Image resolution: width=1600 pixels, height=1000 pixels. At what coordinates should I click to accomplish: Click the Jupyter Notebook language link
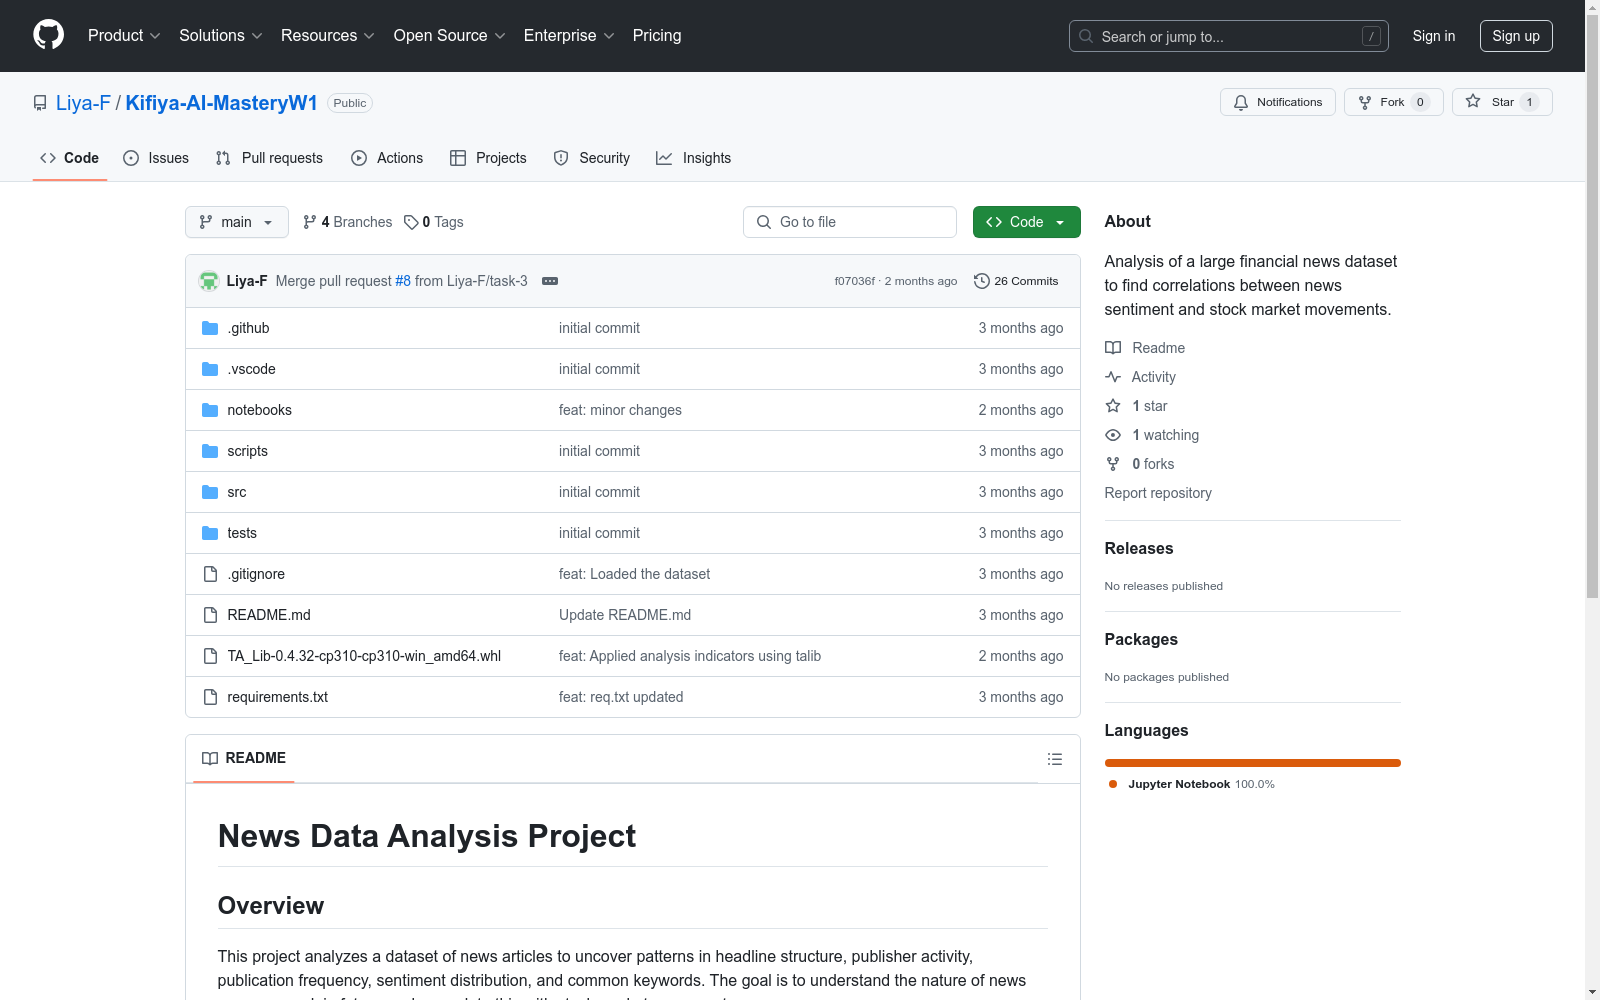tap(1191, 784)
